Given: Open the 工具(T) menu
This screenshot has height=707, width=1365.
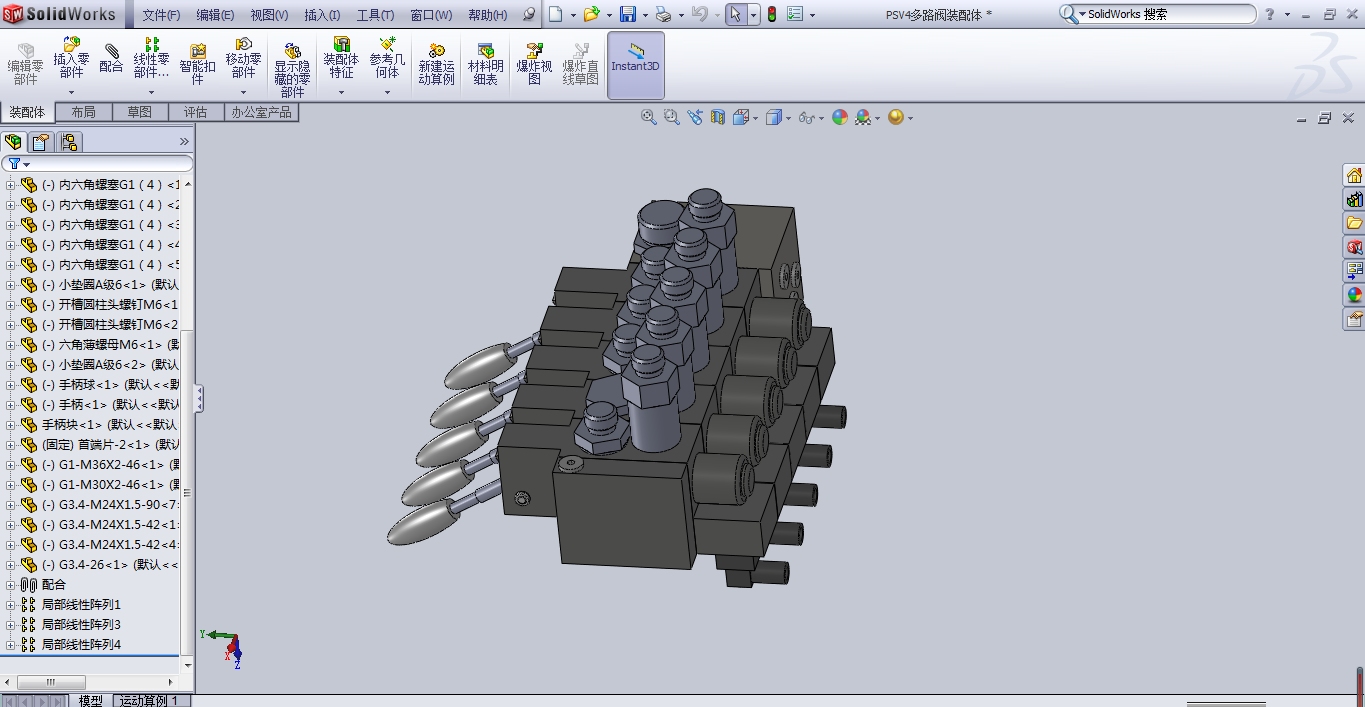Looking at the screenshot, I should [x=376, y=15].
